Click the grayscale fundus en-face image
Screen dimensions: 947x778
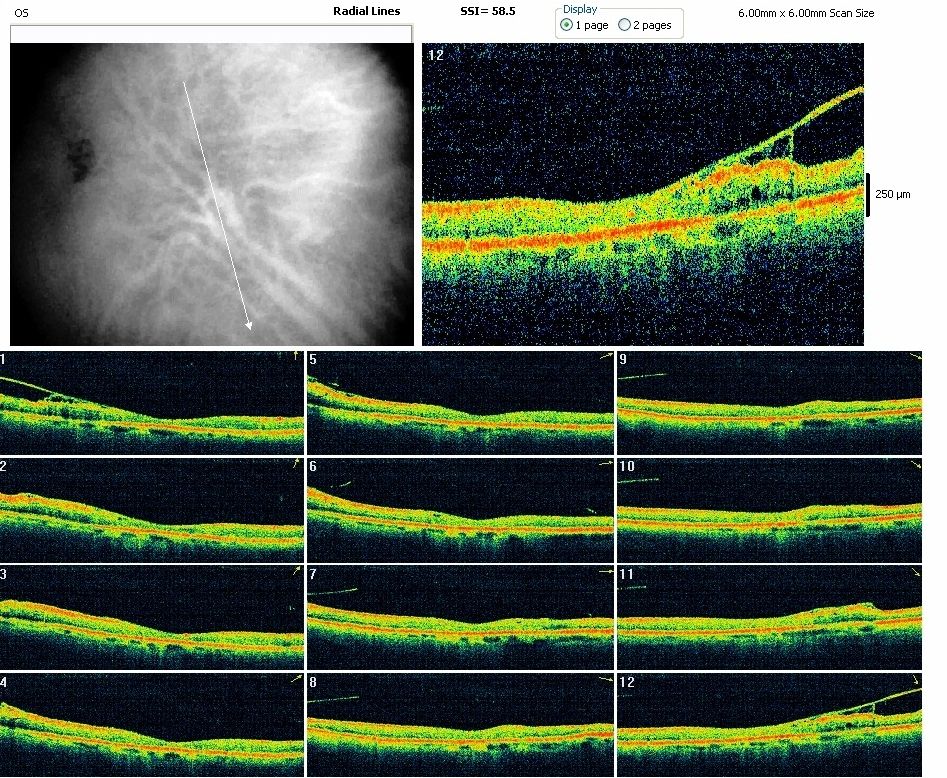coord(212,194)
